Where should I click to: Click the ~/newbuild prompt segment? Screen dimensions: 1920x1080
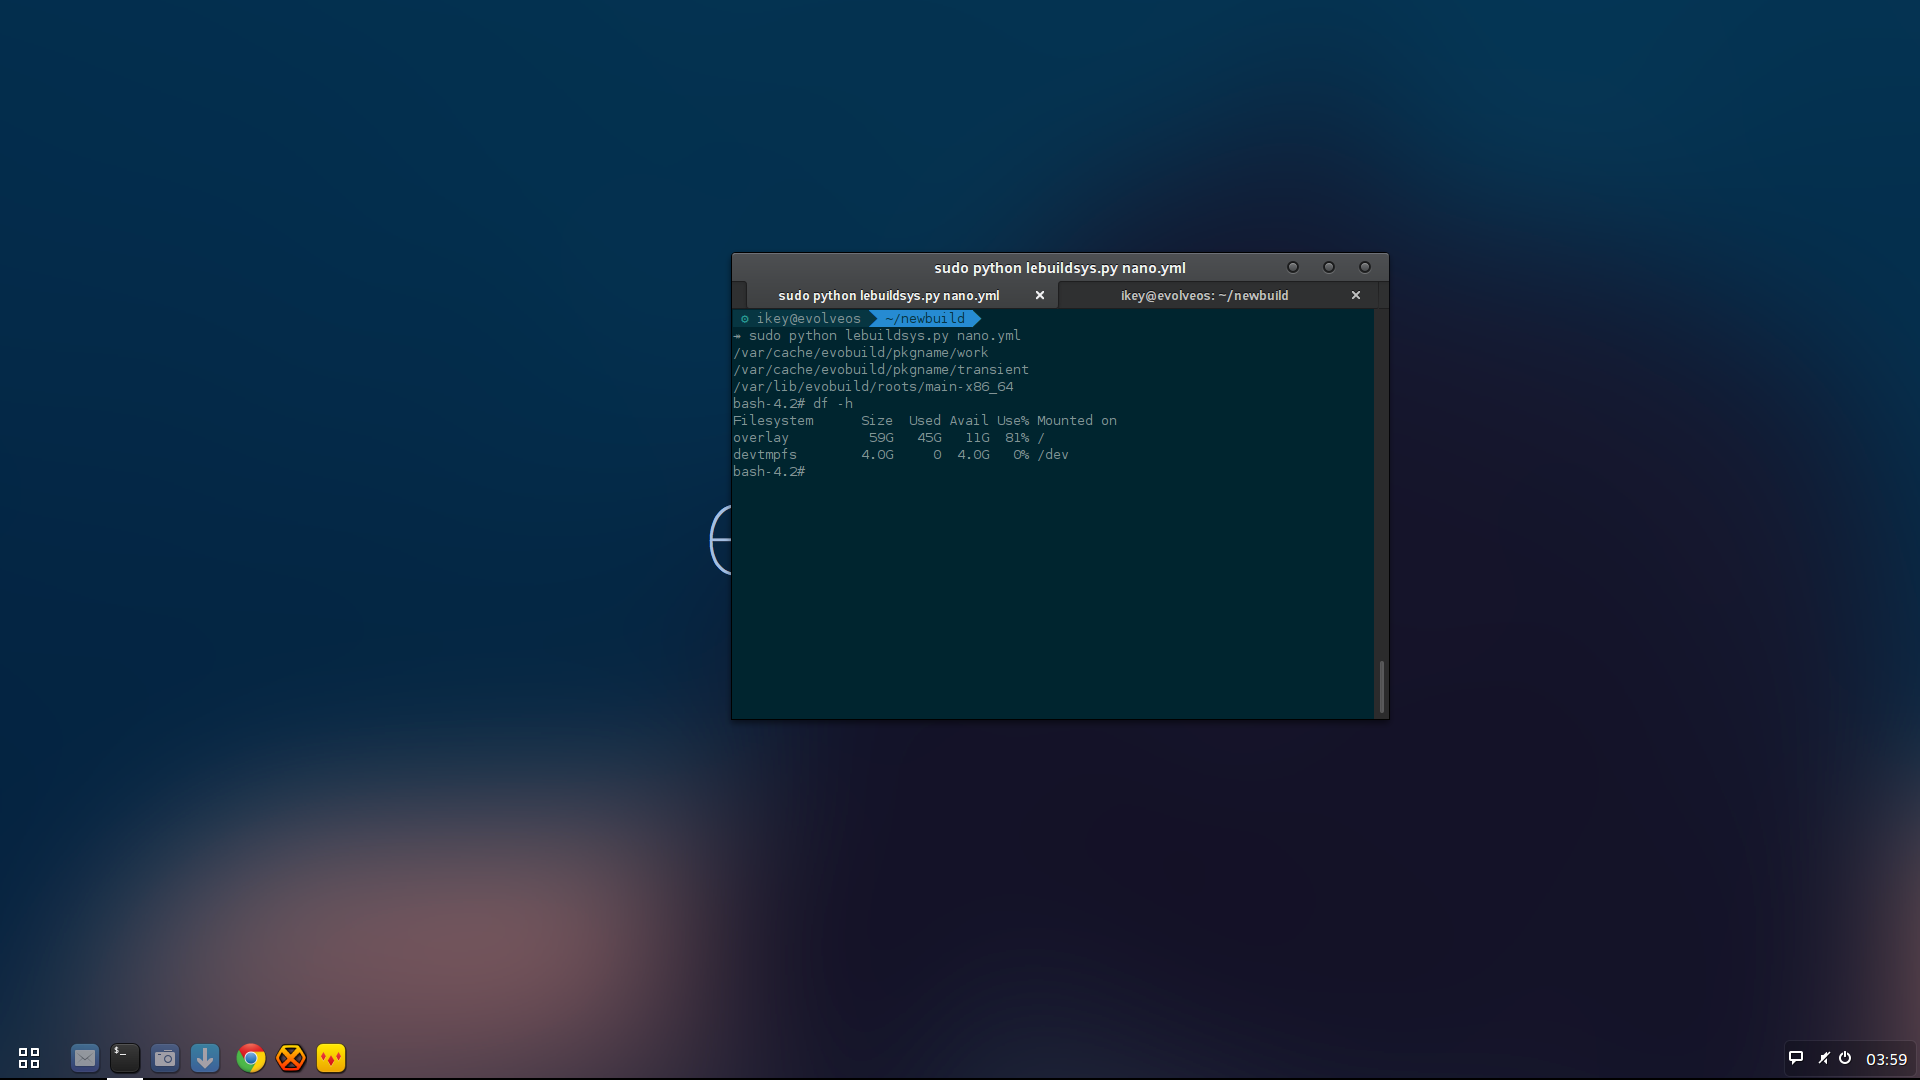pos(925,318)
